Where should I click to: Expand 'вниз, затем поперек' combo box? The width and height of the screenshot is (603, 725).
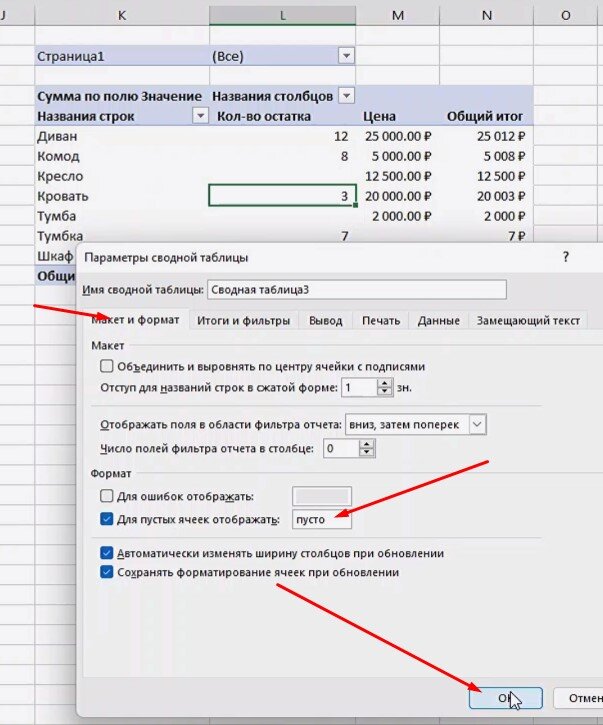coord(477,424)
